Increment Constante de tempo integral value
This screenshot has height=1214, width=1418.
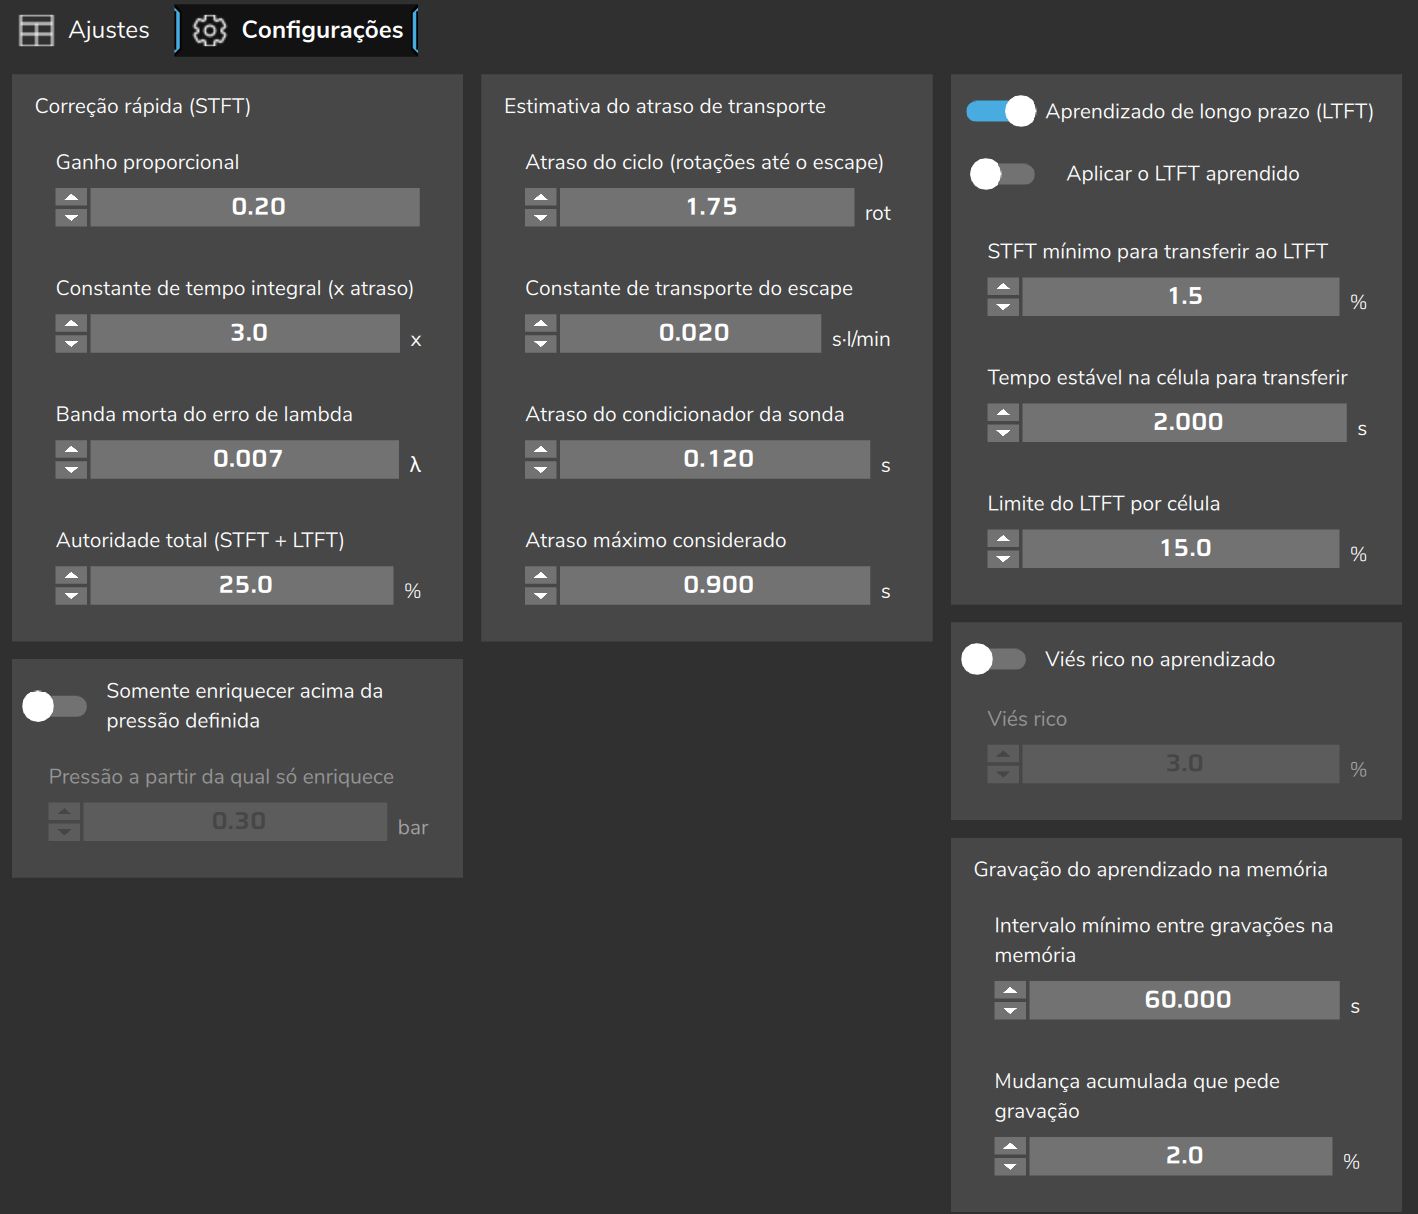click(x=71, y=323)
